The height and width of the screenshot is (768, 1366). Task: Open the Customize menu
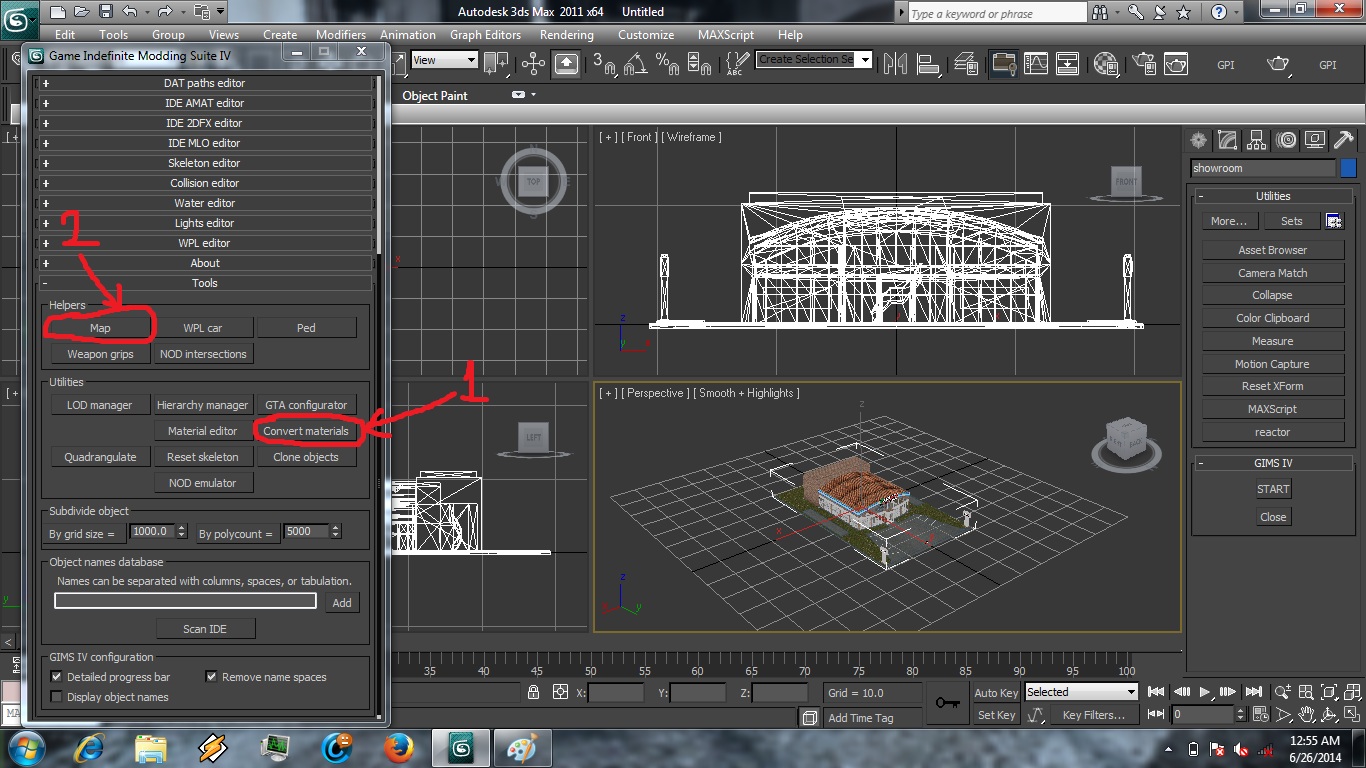click(646, 34)
